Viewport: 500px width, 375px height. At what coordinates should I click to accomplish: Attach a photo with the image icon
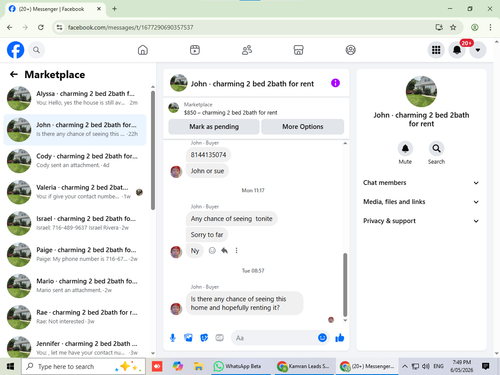click(188, 338)
